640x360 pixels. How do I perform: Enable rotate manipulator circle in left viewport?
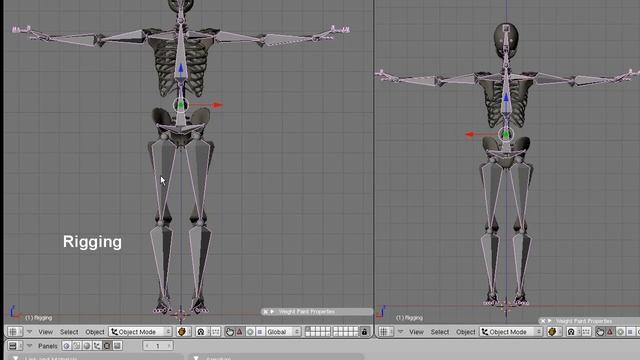[x=250, y=332]
